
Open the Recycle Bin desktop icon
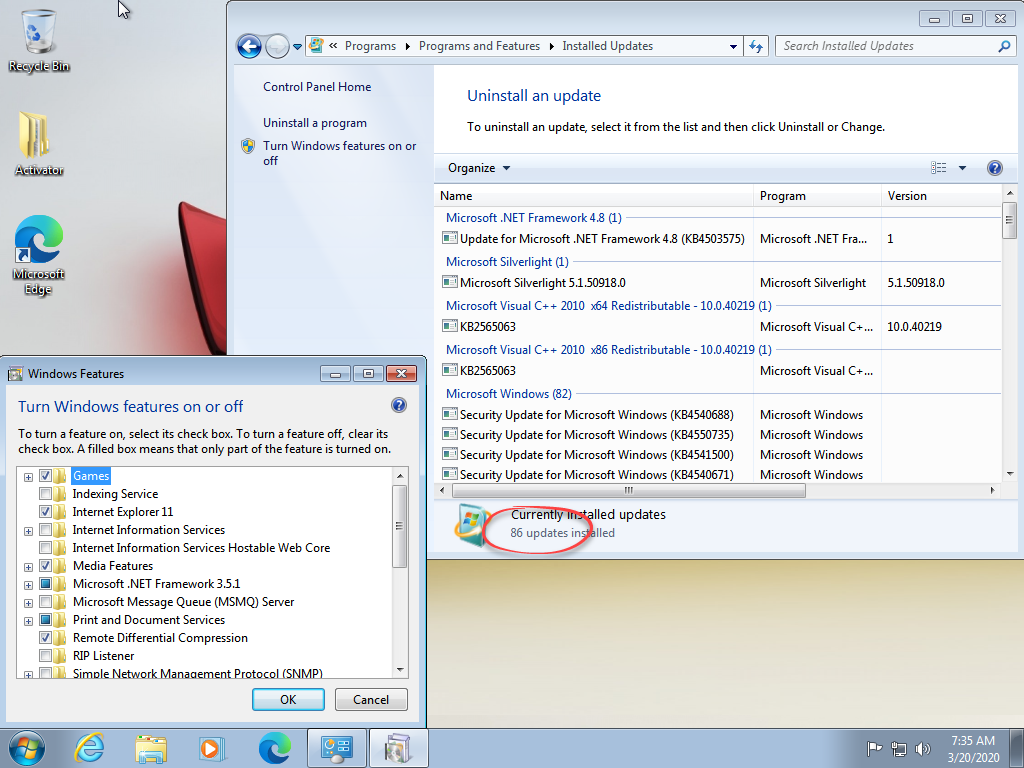point(39,39)
